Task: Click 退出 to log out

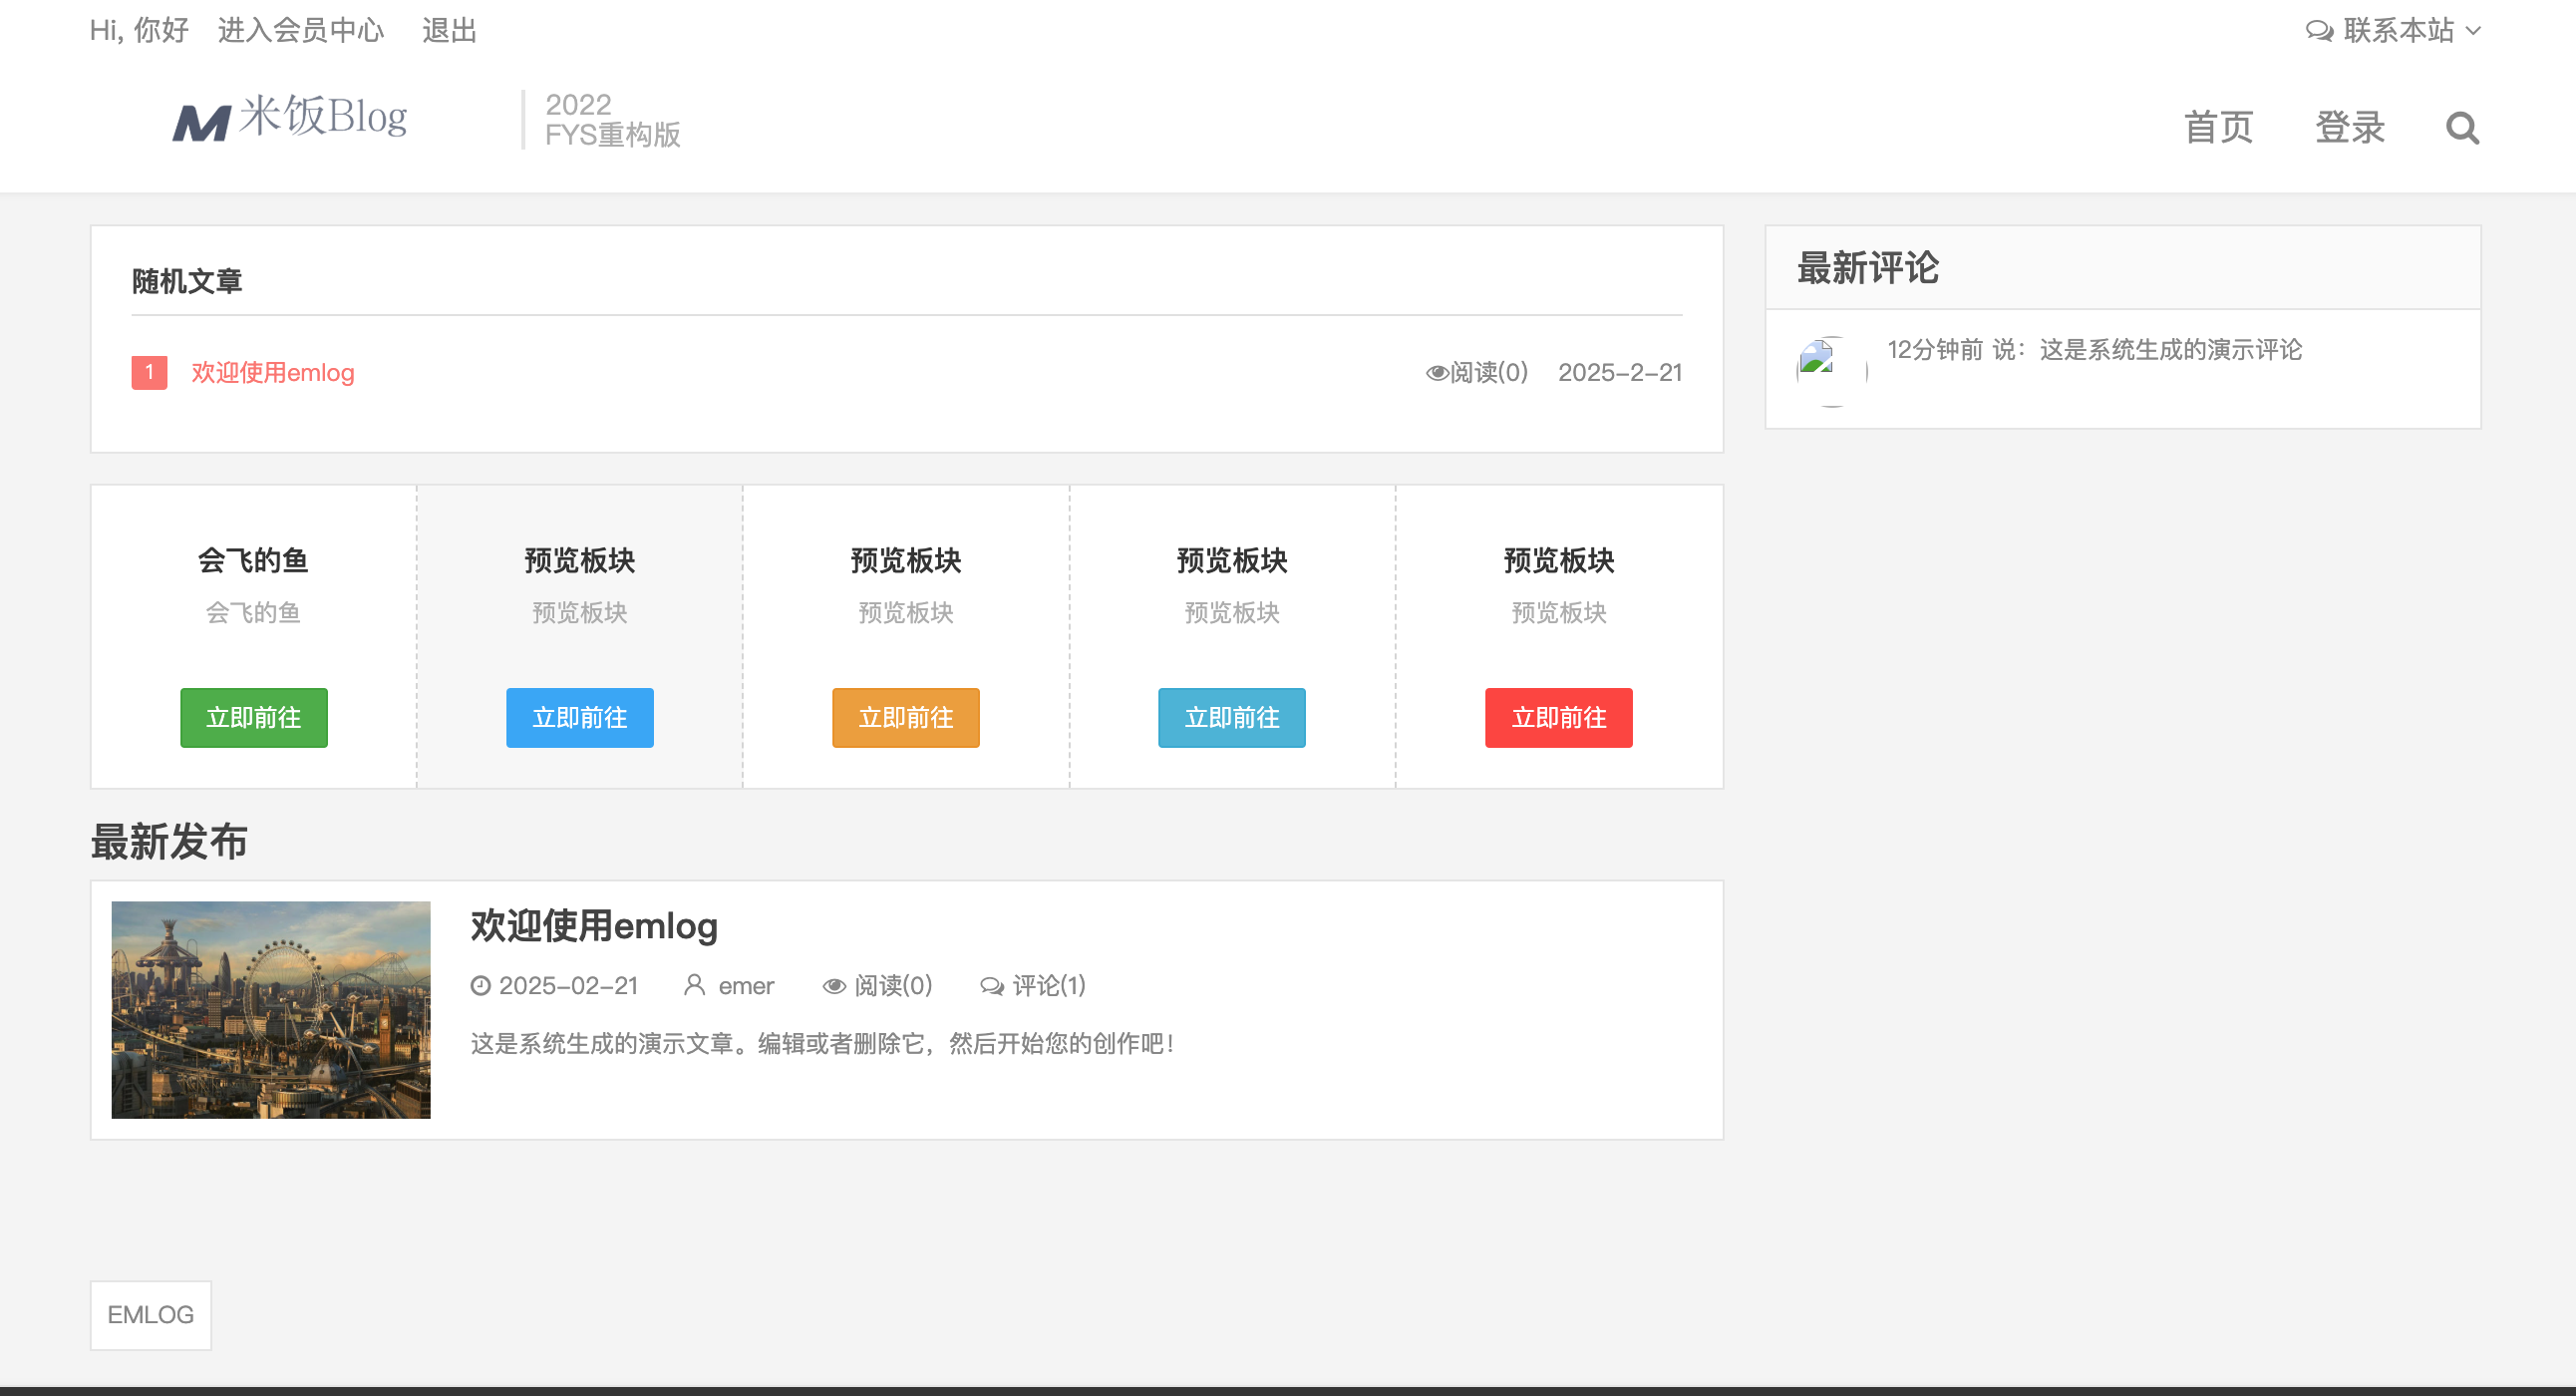Action: (x=449, y=31)
